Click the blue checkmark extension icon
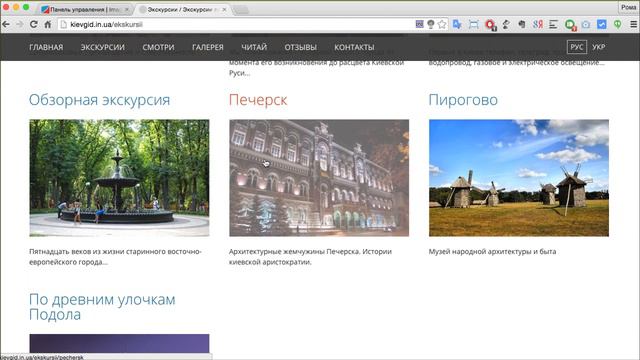The height and width of the screenshot is (360, 640). (602, 24)
